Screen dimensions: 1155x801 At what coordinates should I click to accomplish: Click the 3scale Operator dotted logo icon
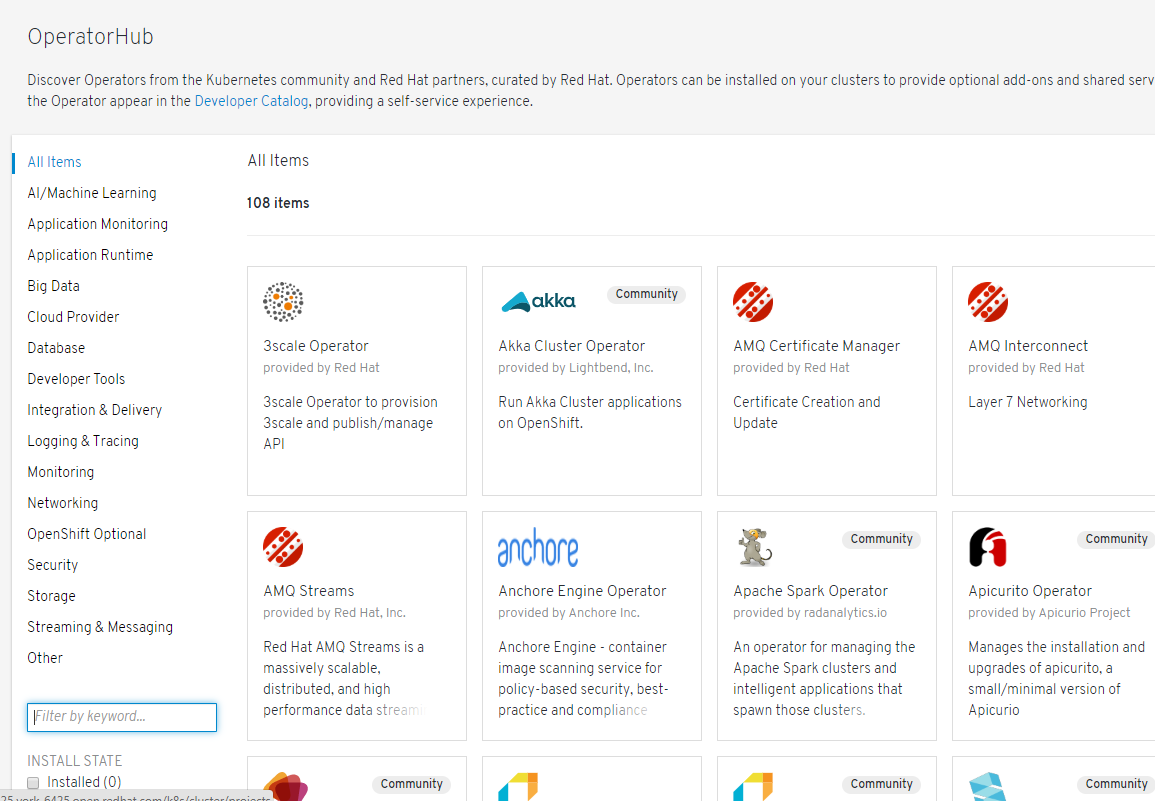(x=283, y=302)
